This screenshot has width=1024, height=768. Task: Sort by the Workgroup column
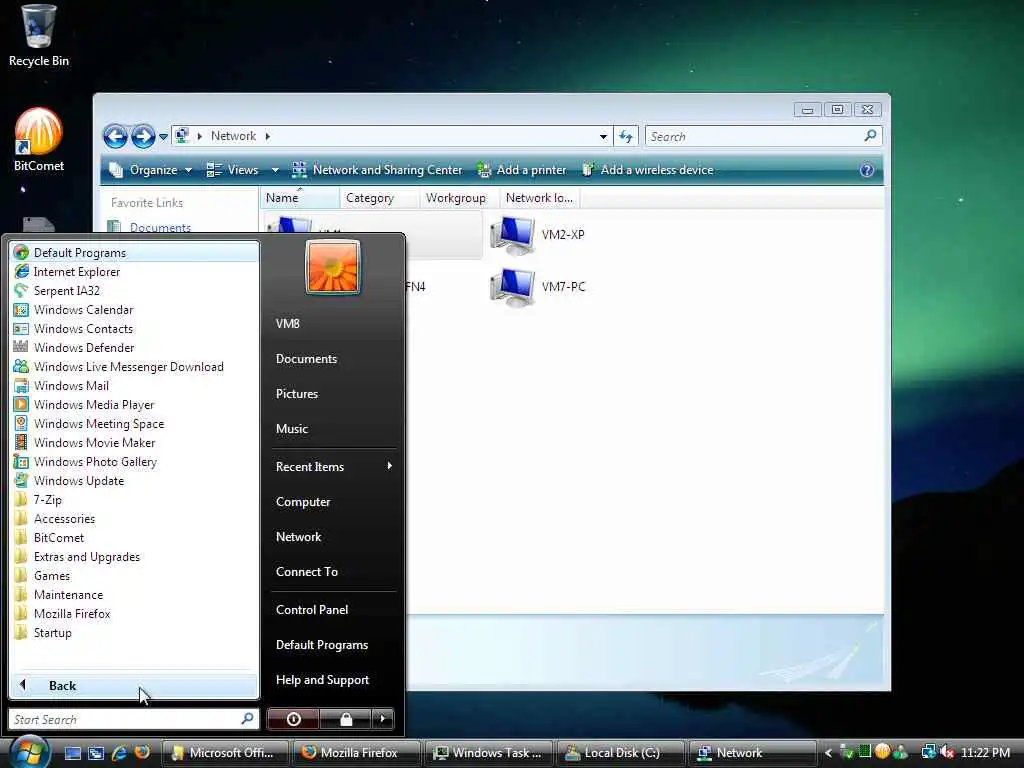pyautogui.click(x=459, y=198)
